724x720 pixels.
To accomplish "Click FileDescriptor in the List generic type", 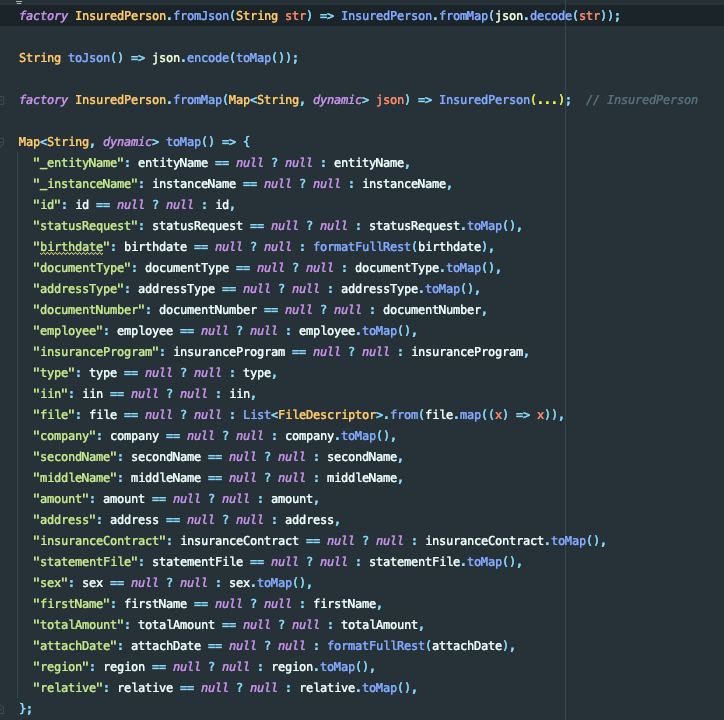I will coord(327,415).
